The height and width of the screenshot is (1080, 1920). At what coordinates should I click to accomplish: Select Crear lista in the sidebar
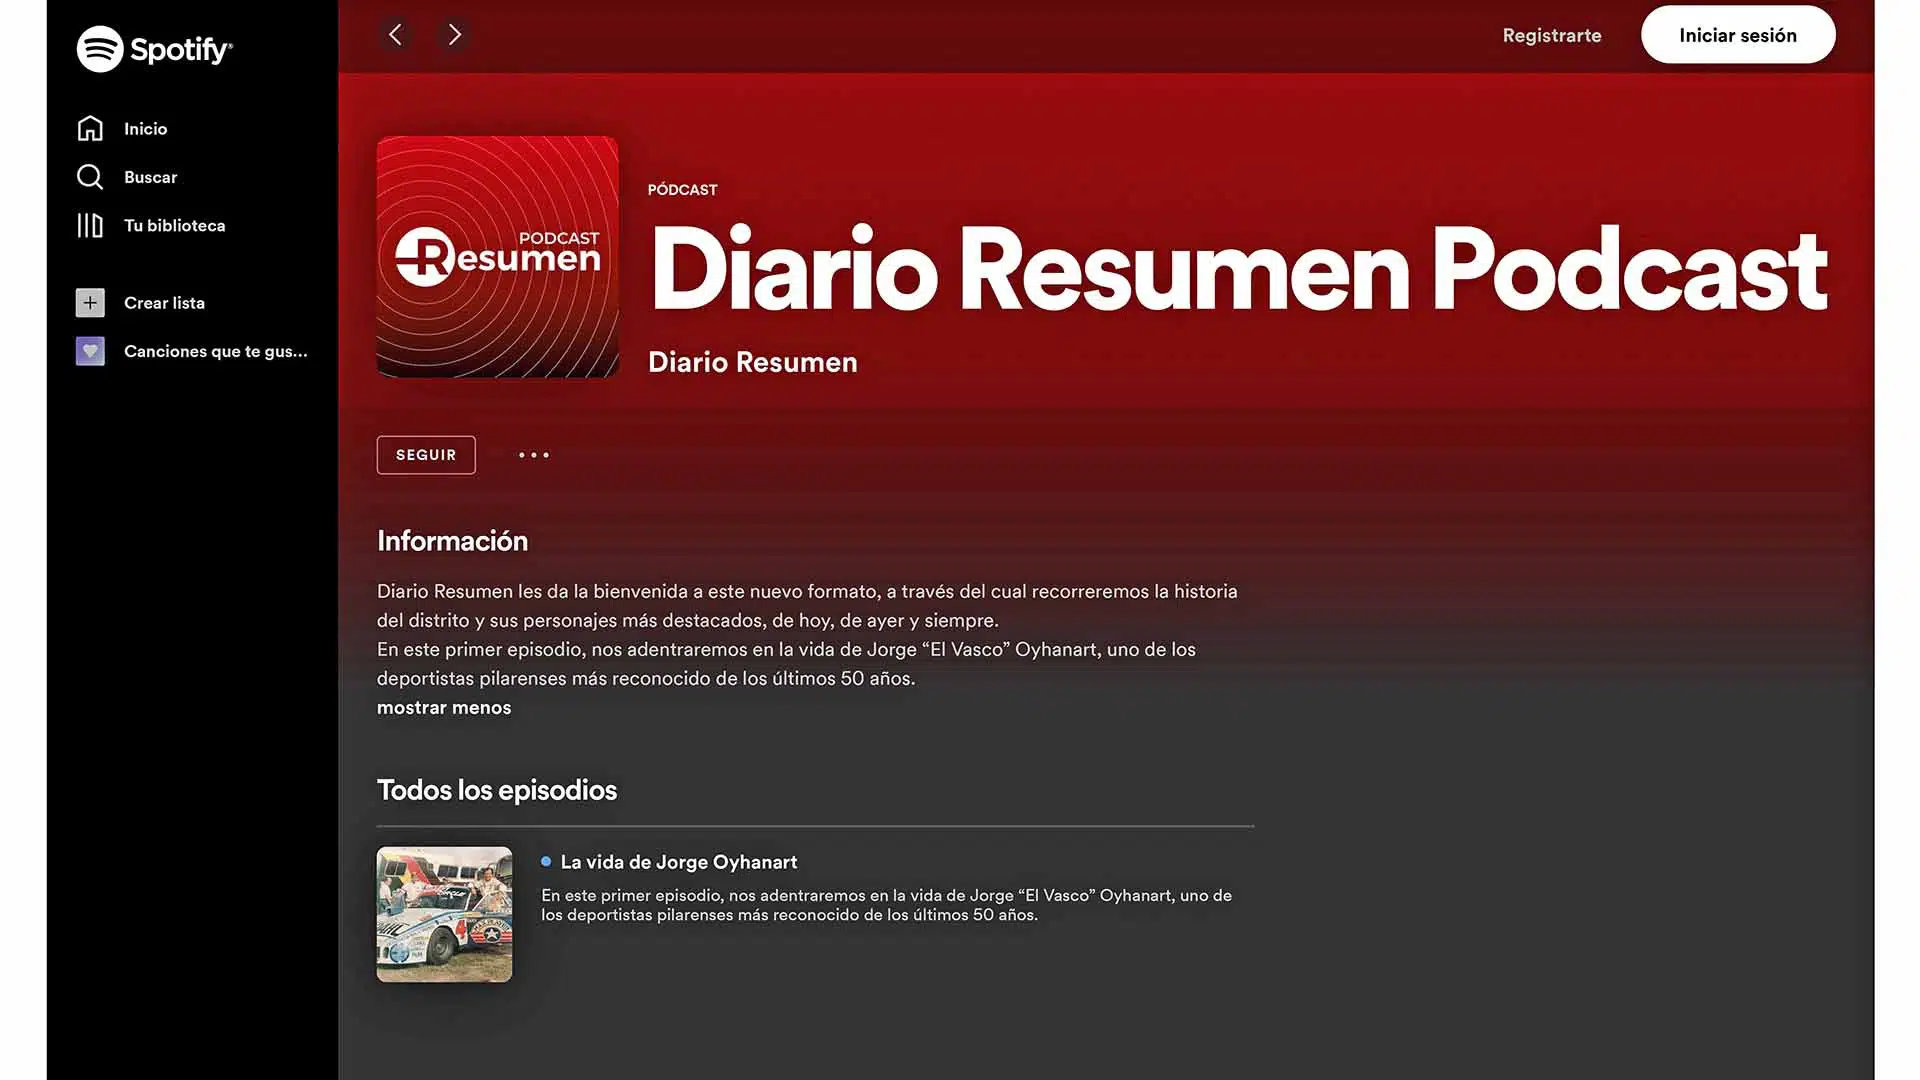click(x=165, y=302)
